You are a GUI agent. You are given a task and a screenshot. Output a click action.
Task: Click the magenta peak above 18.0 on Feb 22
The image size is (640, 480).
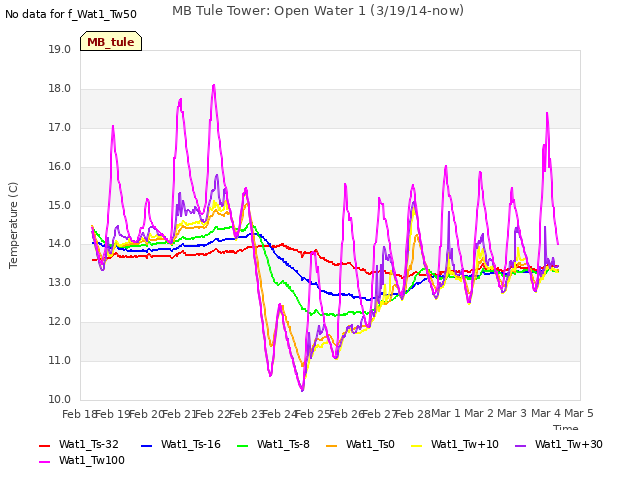[x=213, y=86]
